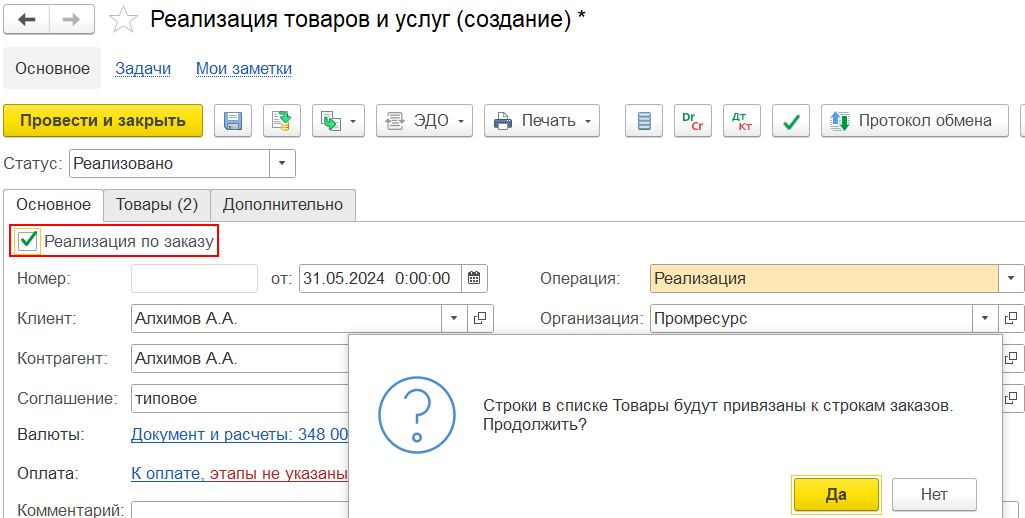Click the post document icon next to save
This screenshot has width=1025, height=518.
click(282, 121)
